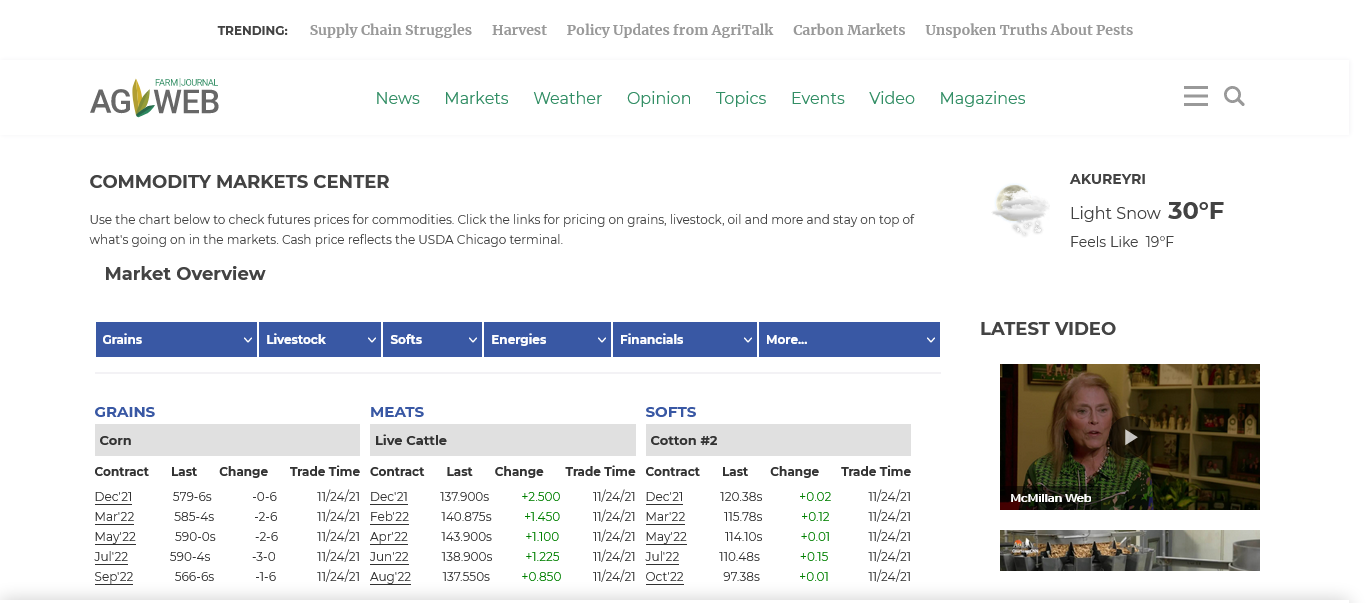Select Feb'22 Live Cattle contract
The height and width of the screenshot is (603, 1366).
click(389, 517)
